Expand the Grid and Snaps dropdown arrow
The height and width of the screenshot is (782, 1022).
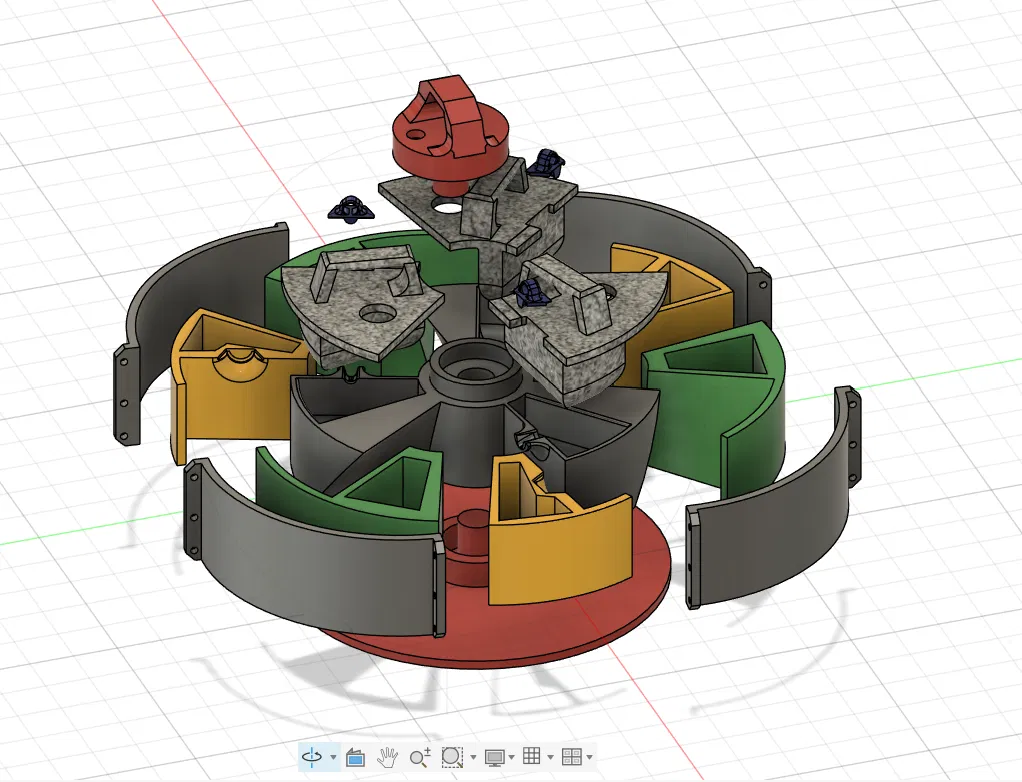pos(551,757)
